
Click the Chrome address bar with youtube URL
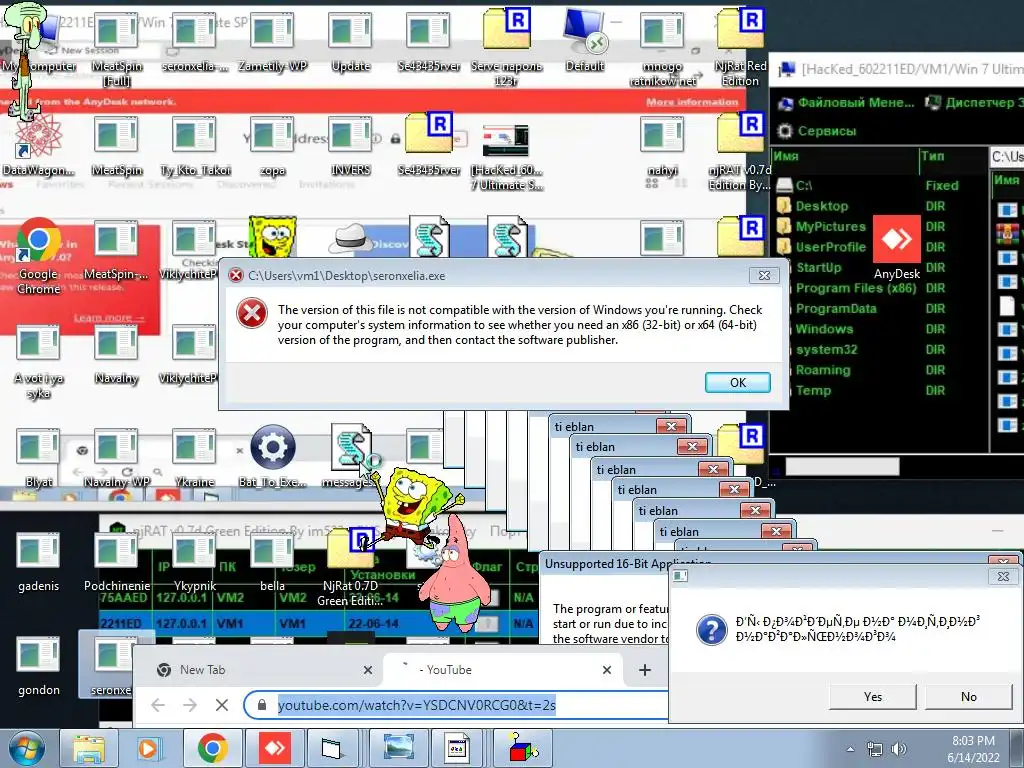coord(457,705)
